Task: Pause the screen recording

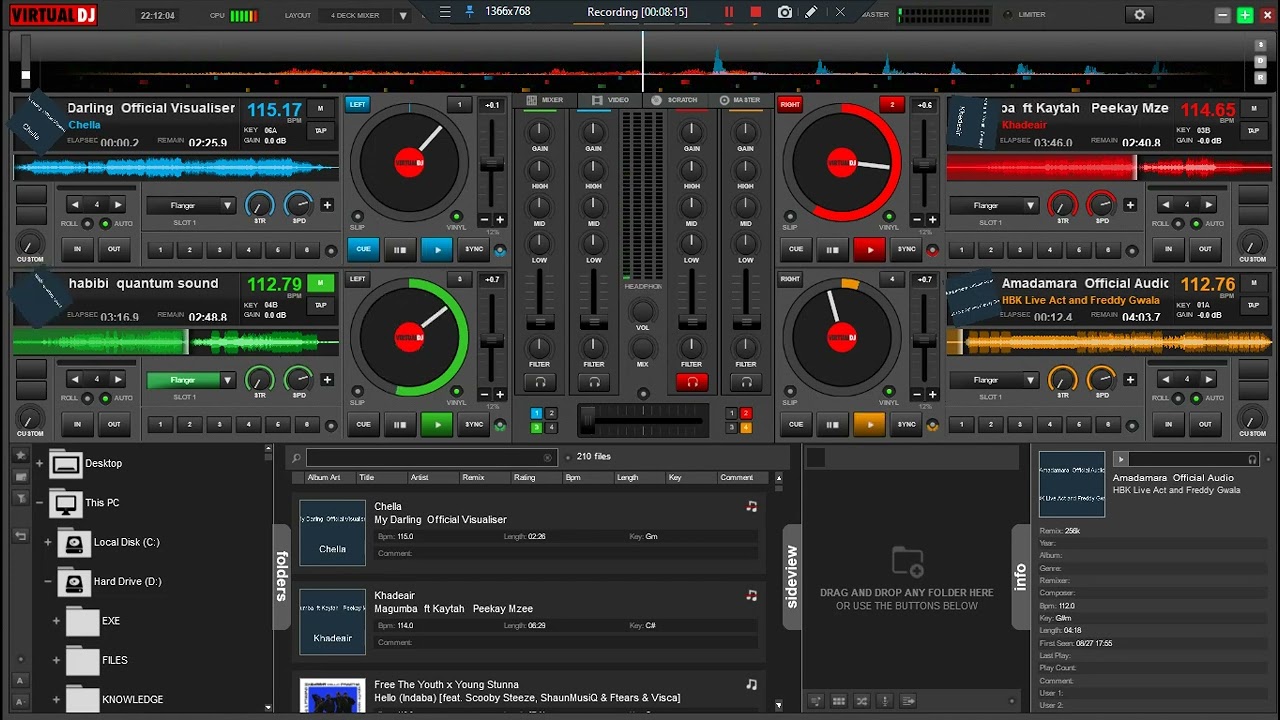Action: [x=729, y=12]
